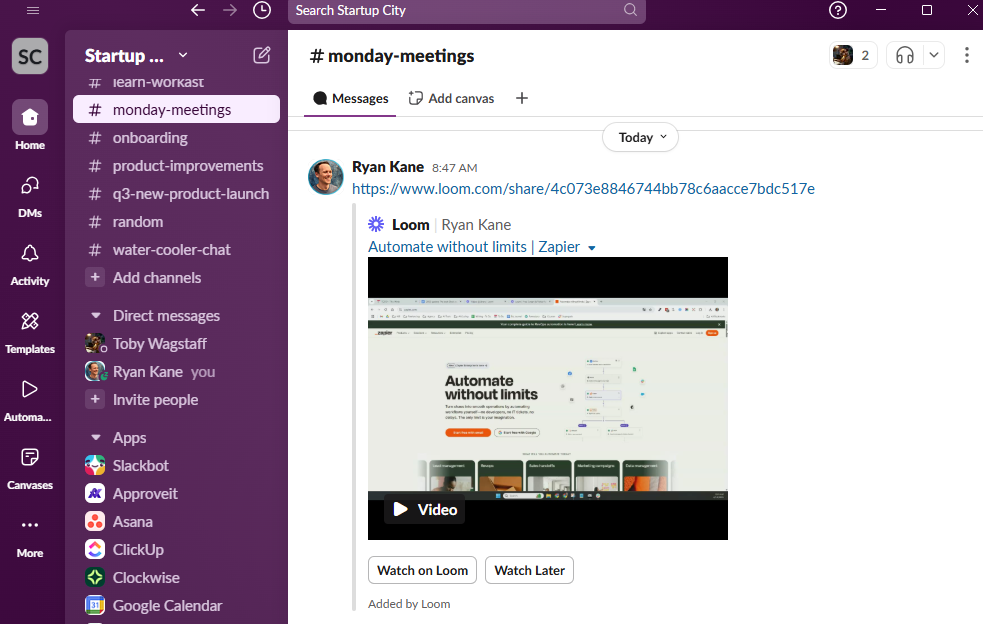Collapse the Loom preview with caret
Screen dimensions: 983x624
[592, 248]
